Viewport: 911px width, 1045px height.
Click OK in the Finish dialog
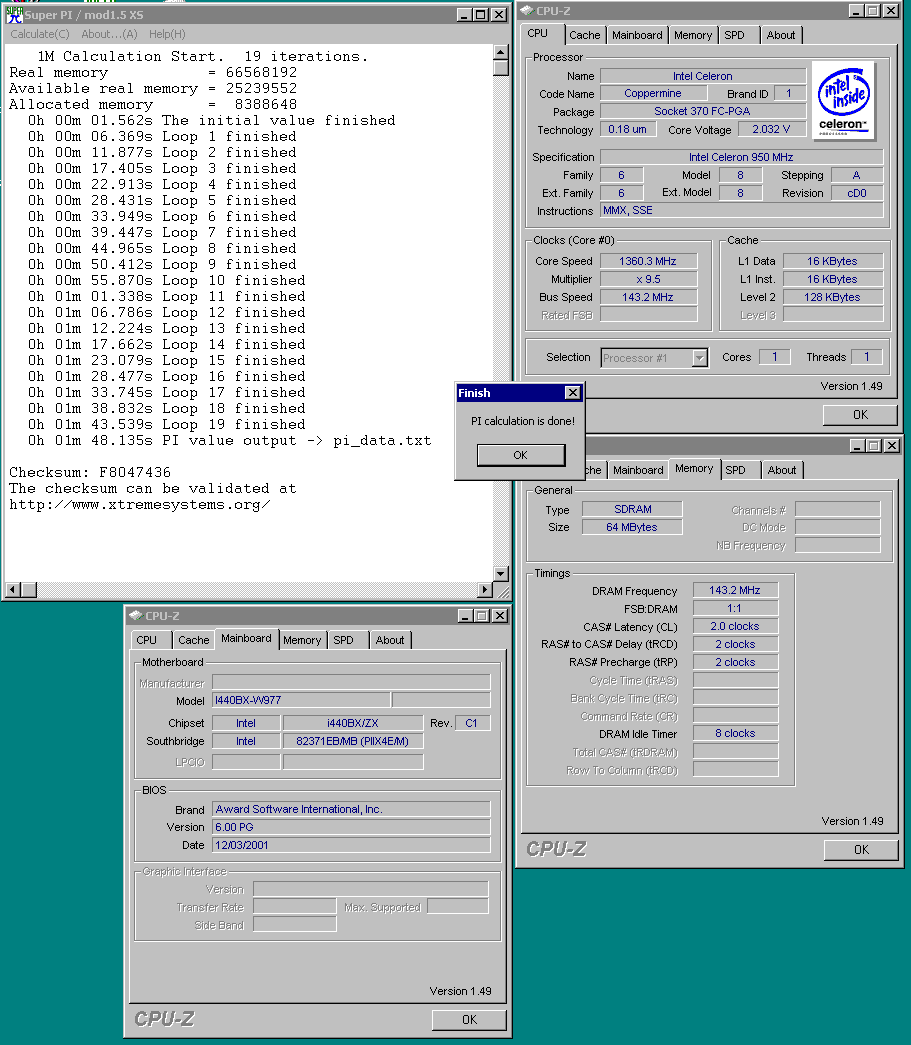(x=520, y=455)
